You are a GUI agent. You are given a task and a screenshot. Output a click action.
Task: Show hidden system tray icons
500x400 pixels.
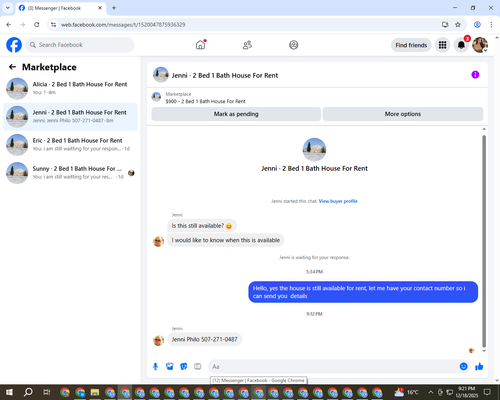click(x=430, y=392)
